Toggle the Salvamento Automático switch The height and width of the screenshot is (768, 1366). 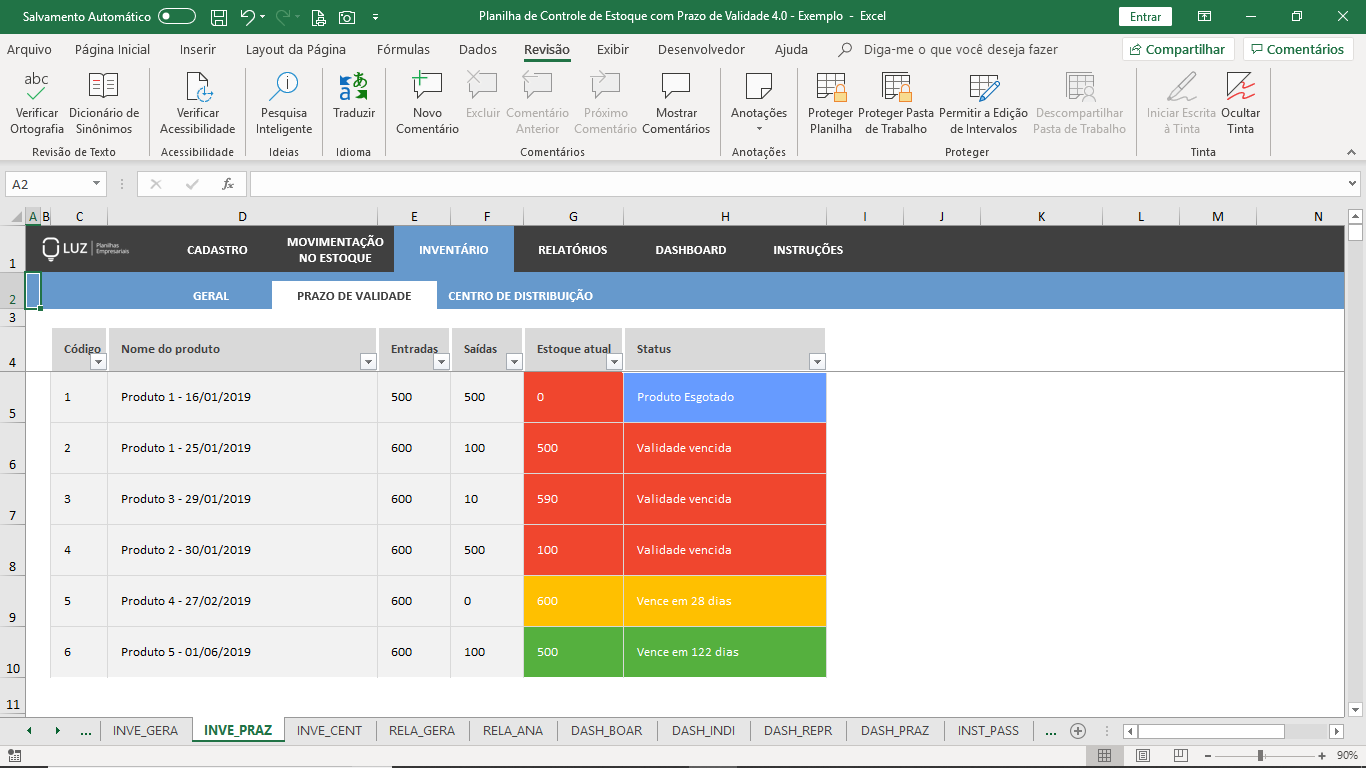(177, 17)
